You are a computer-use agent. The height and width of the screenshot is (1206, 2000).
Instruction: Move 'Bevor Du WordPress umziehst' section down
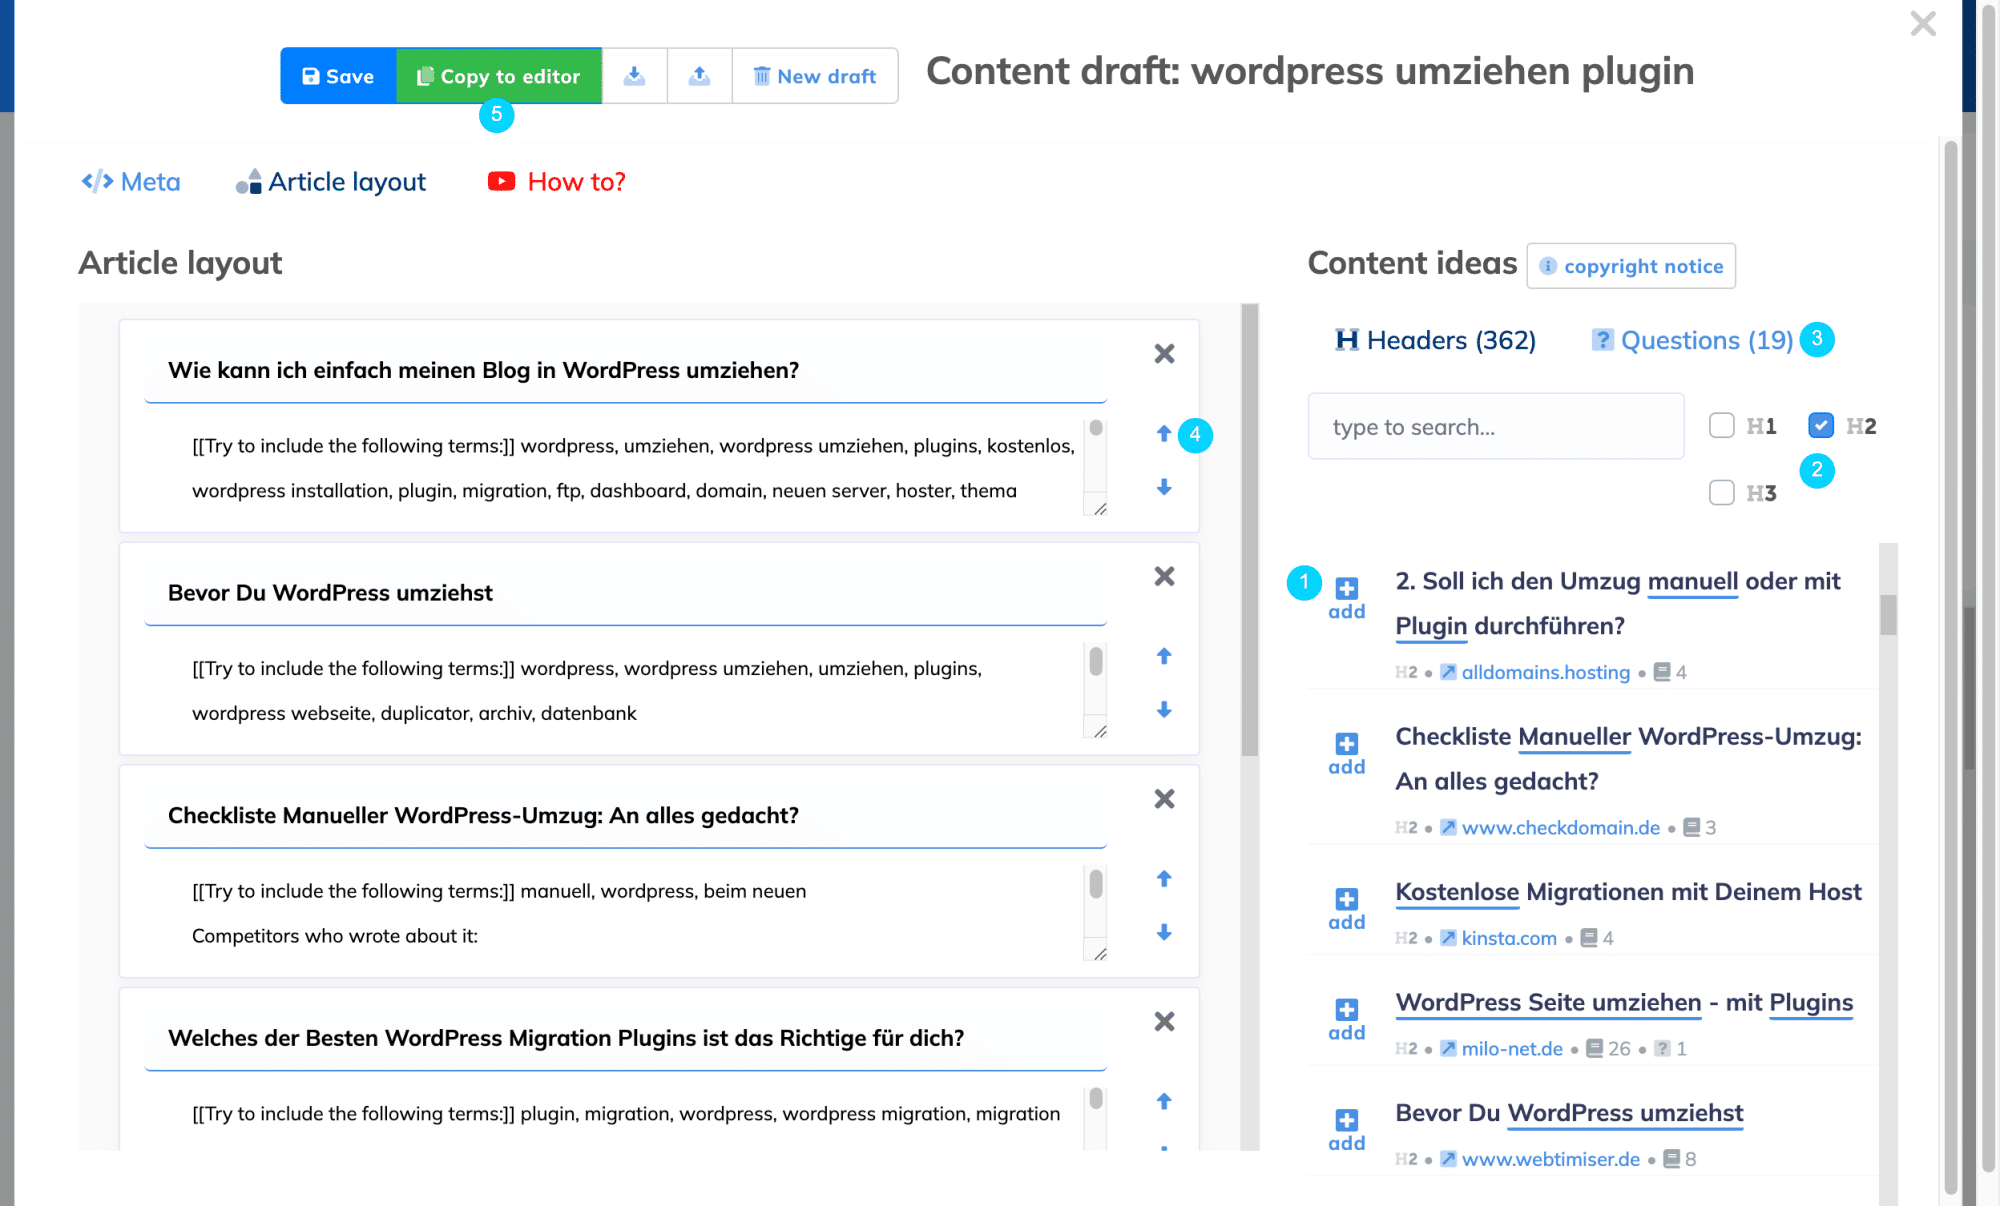point(1164,710)
